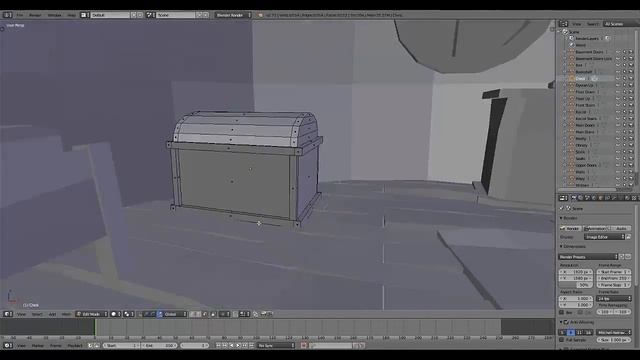640x360 pixels.
Task: Click the scene browse icon in top bar
Action: [150, 15]
